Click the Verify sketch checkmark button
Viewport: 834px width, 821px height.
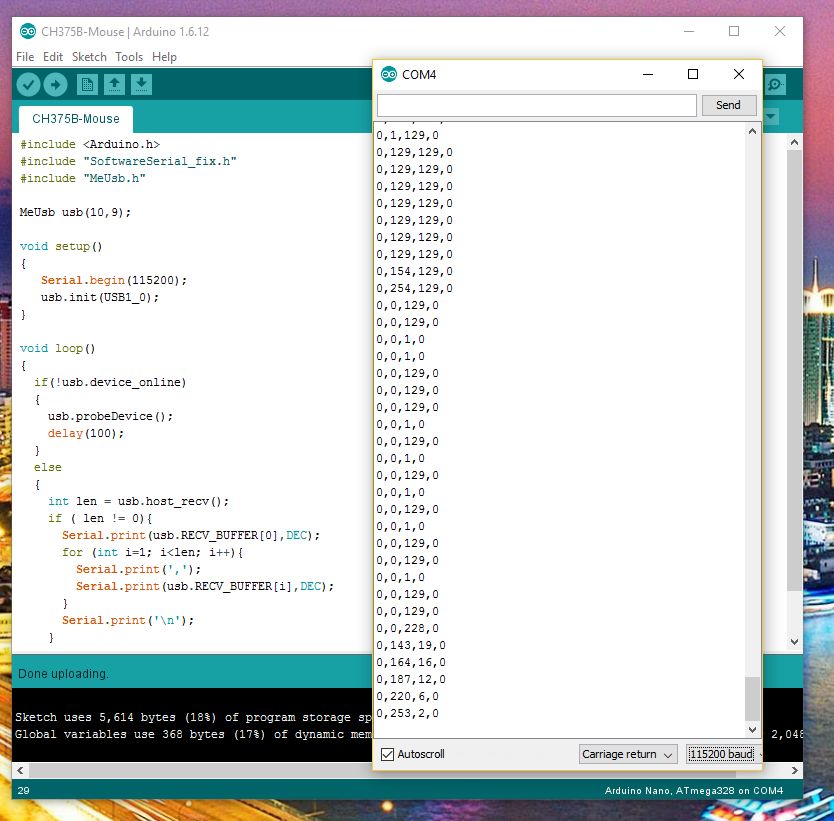28,85
